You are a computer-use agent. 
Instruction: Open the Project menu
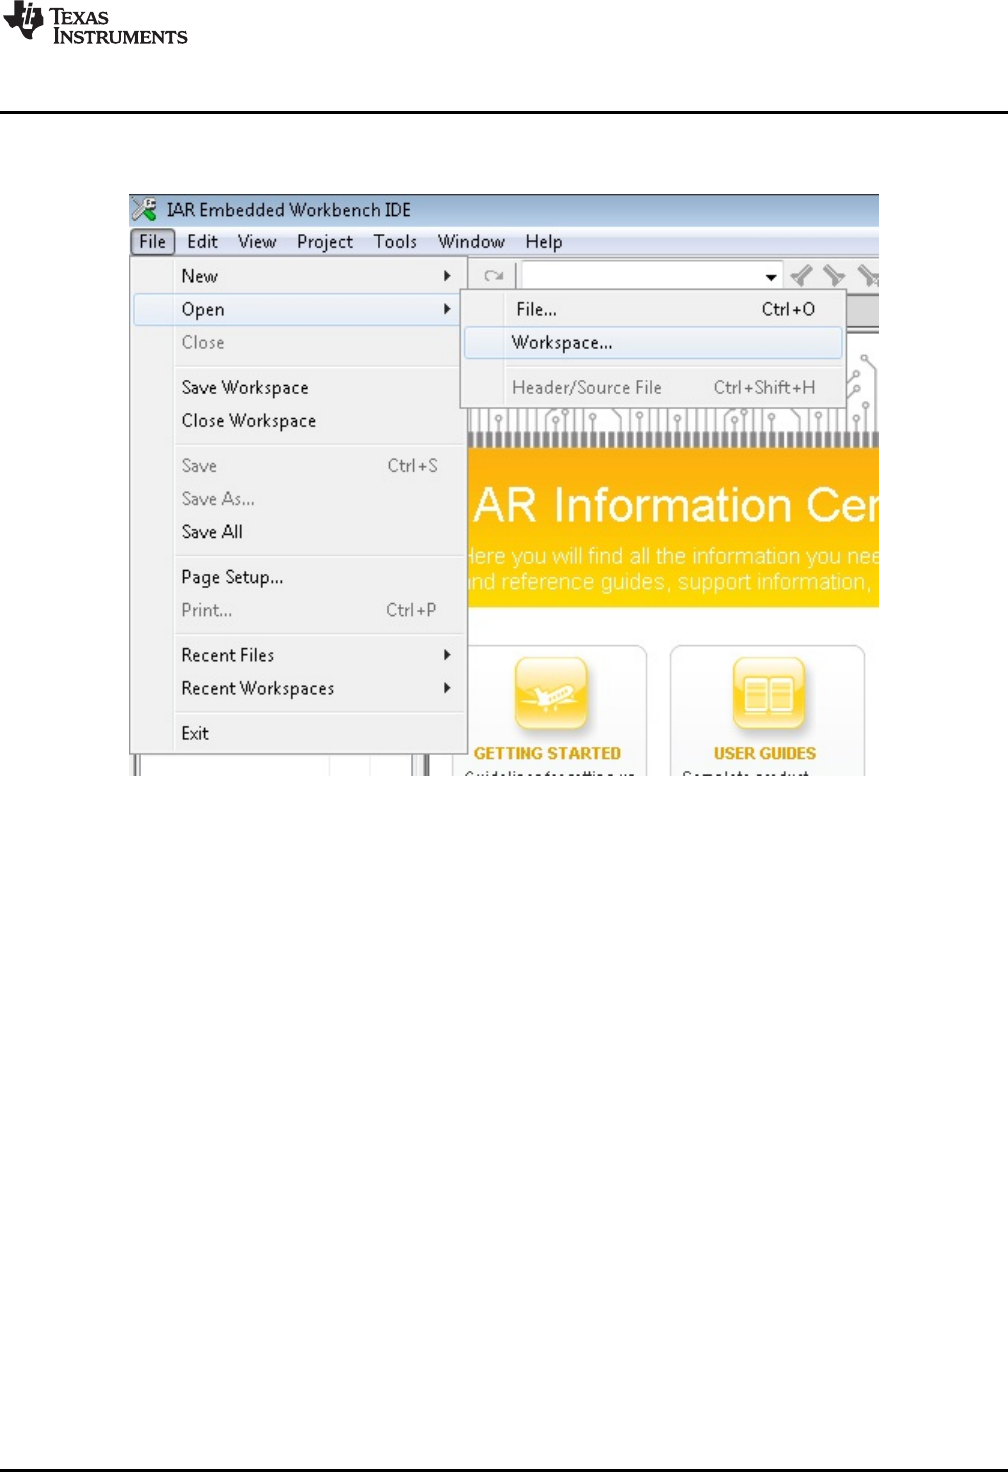(x=325, y=242)
